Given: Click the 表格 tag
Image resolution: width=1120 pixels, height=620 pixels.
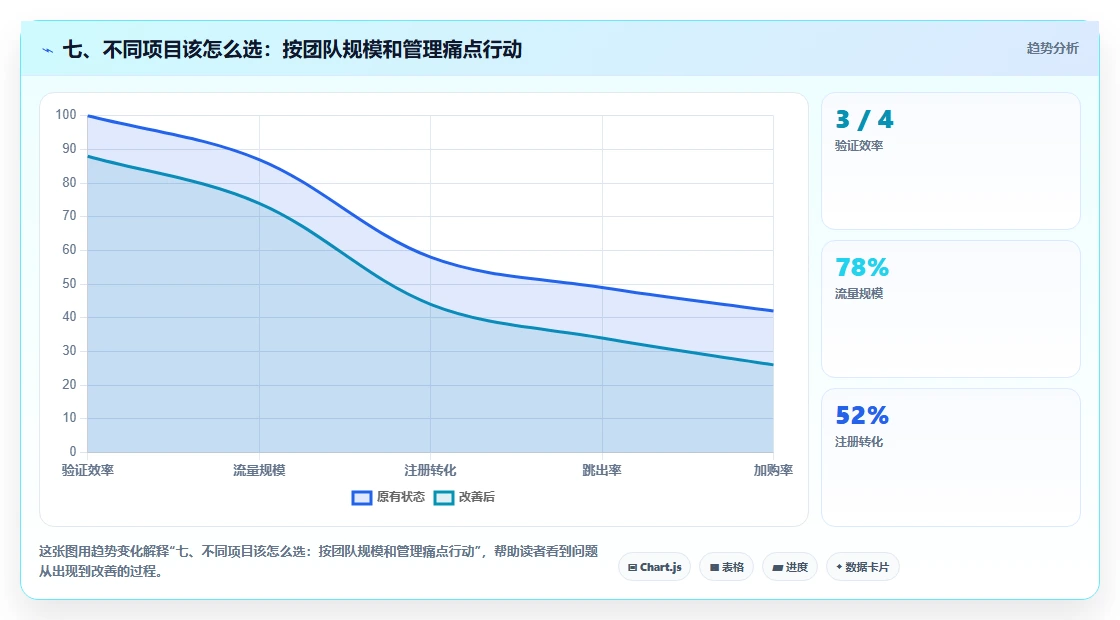Looking at the screenshot, I should coord(726,567).
